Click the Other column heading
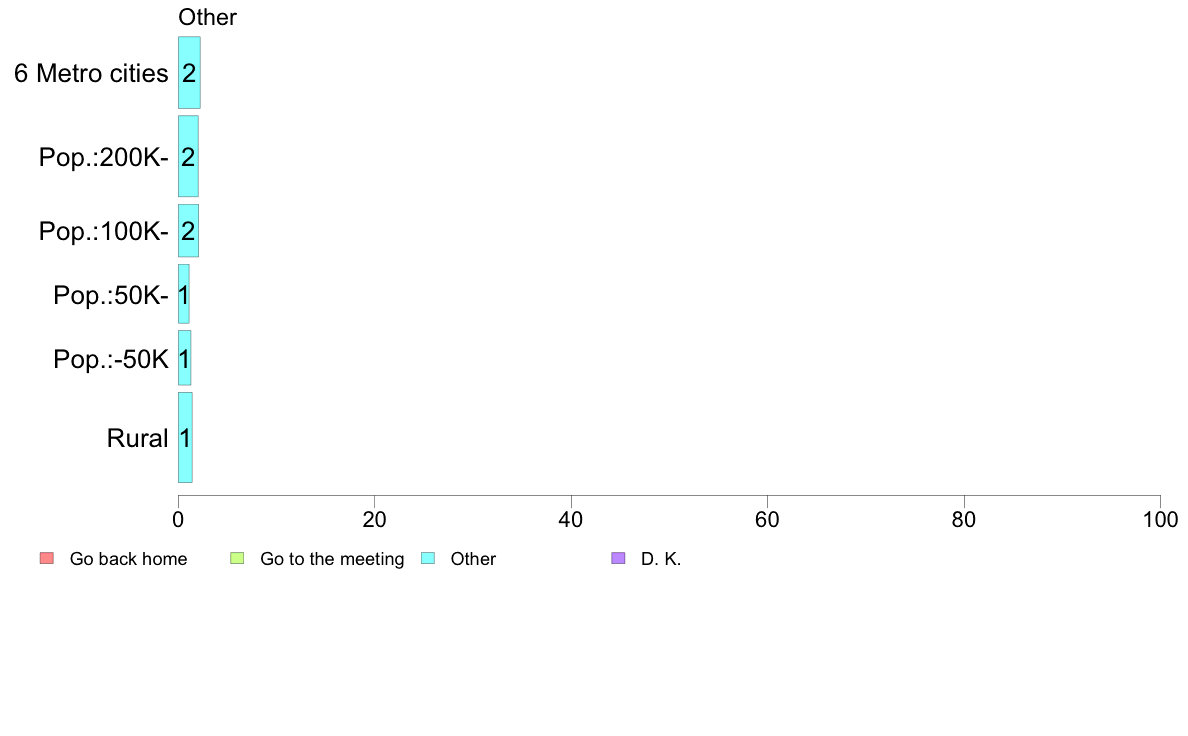1188x736 pixels. click(x=208, y=17)
